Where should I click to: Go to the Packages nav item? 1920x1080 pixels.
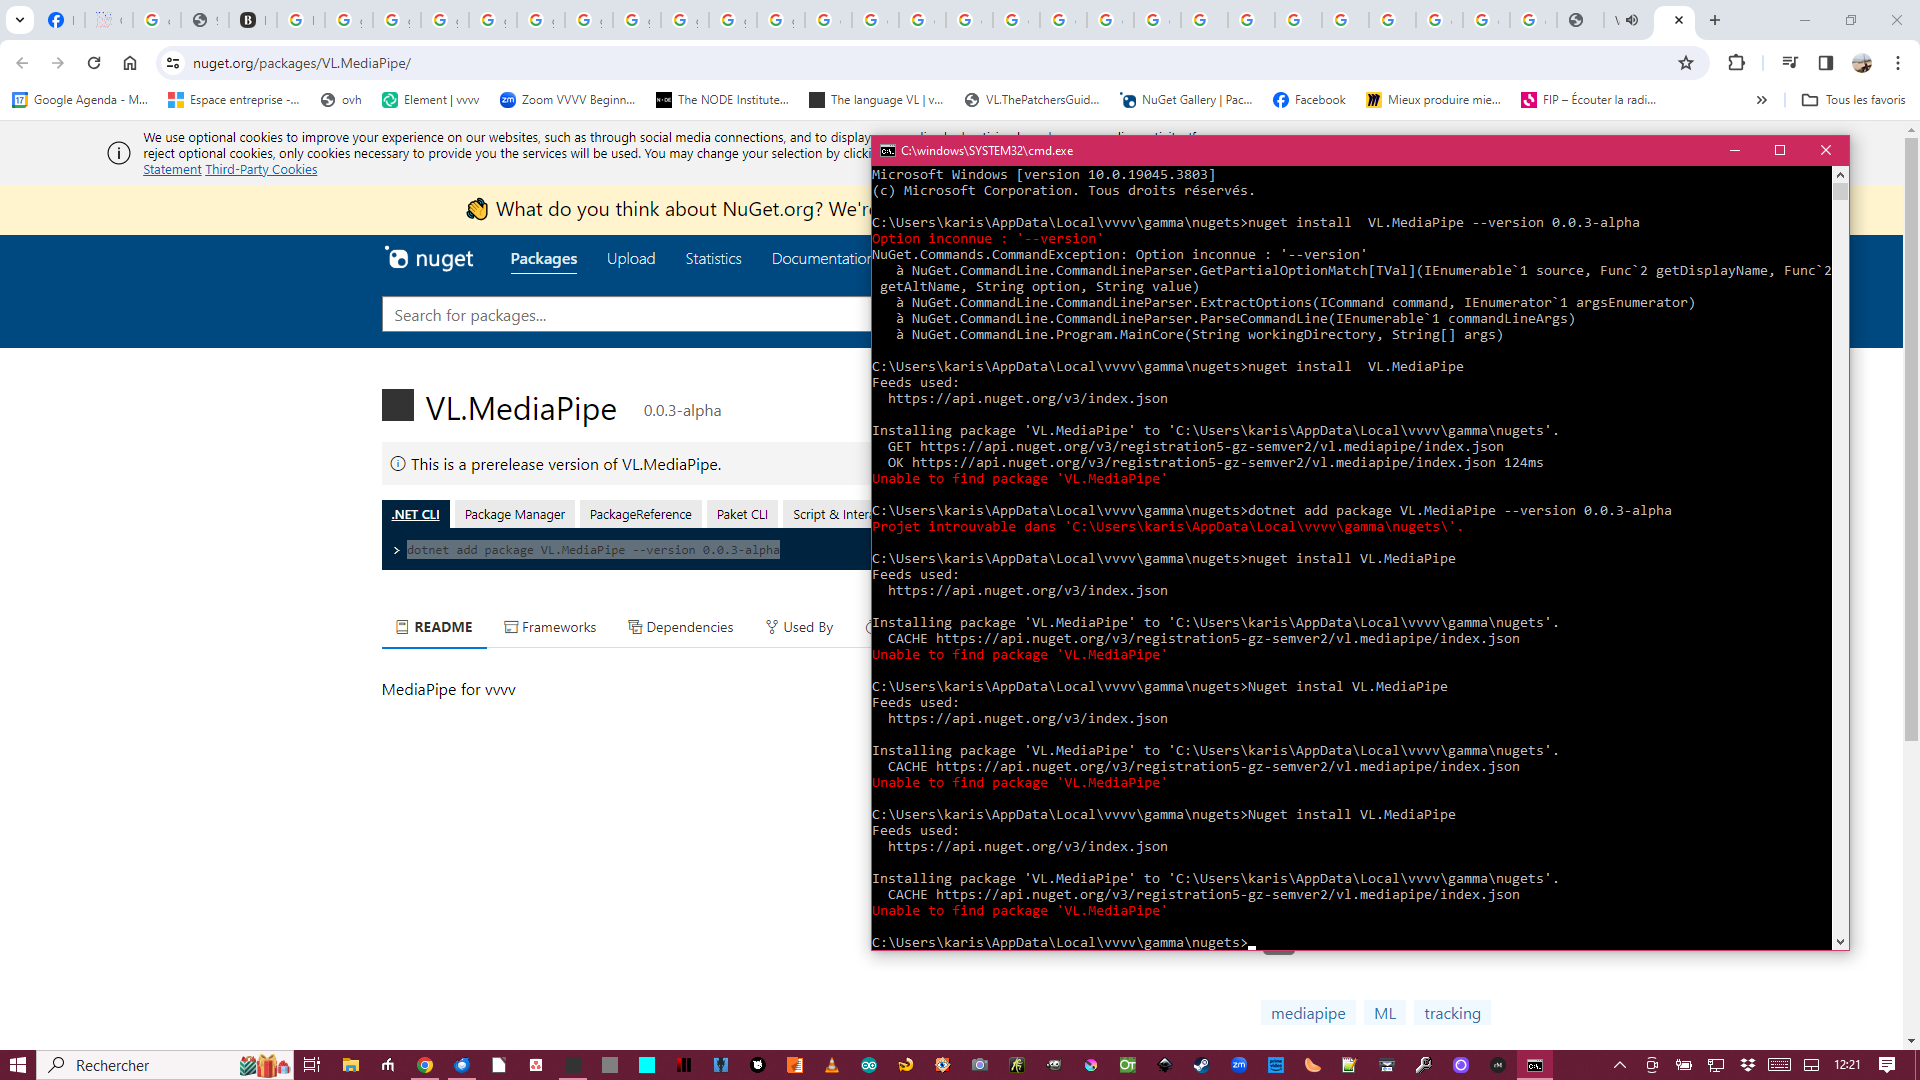click(x=544, y=259)
